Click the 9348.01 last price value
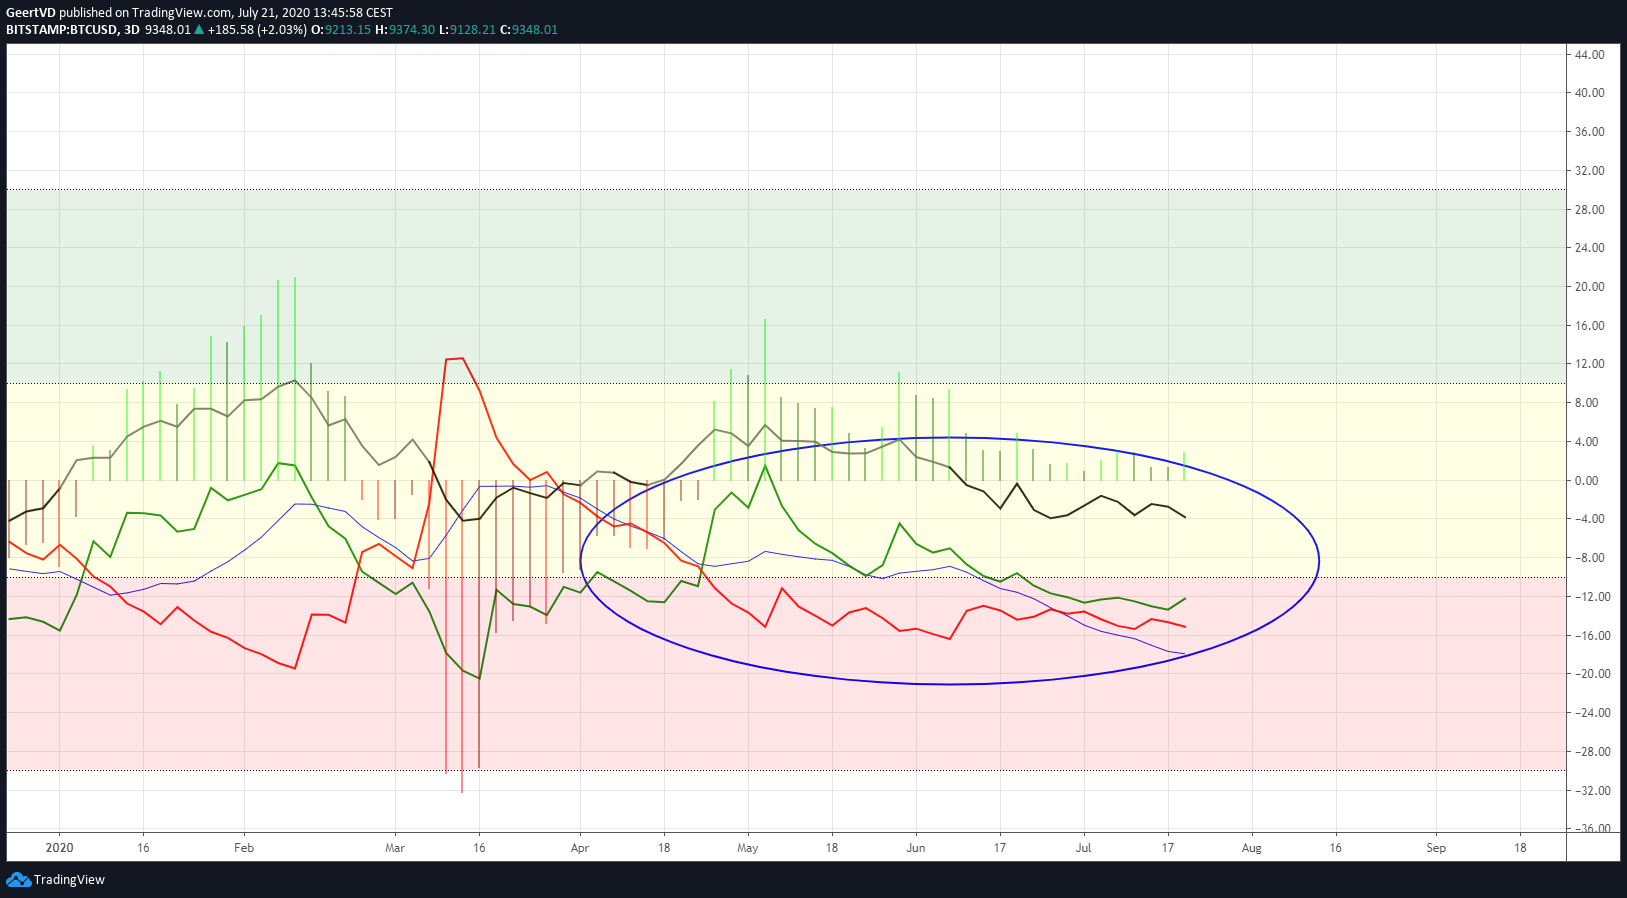 168,30
